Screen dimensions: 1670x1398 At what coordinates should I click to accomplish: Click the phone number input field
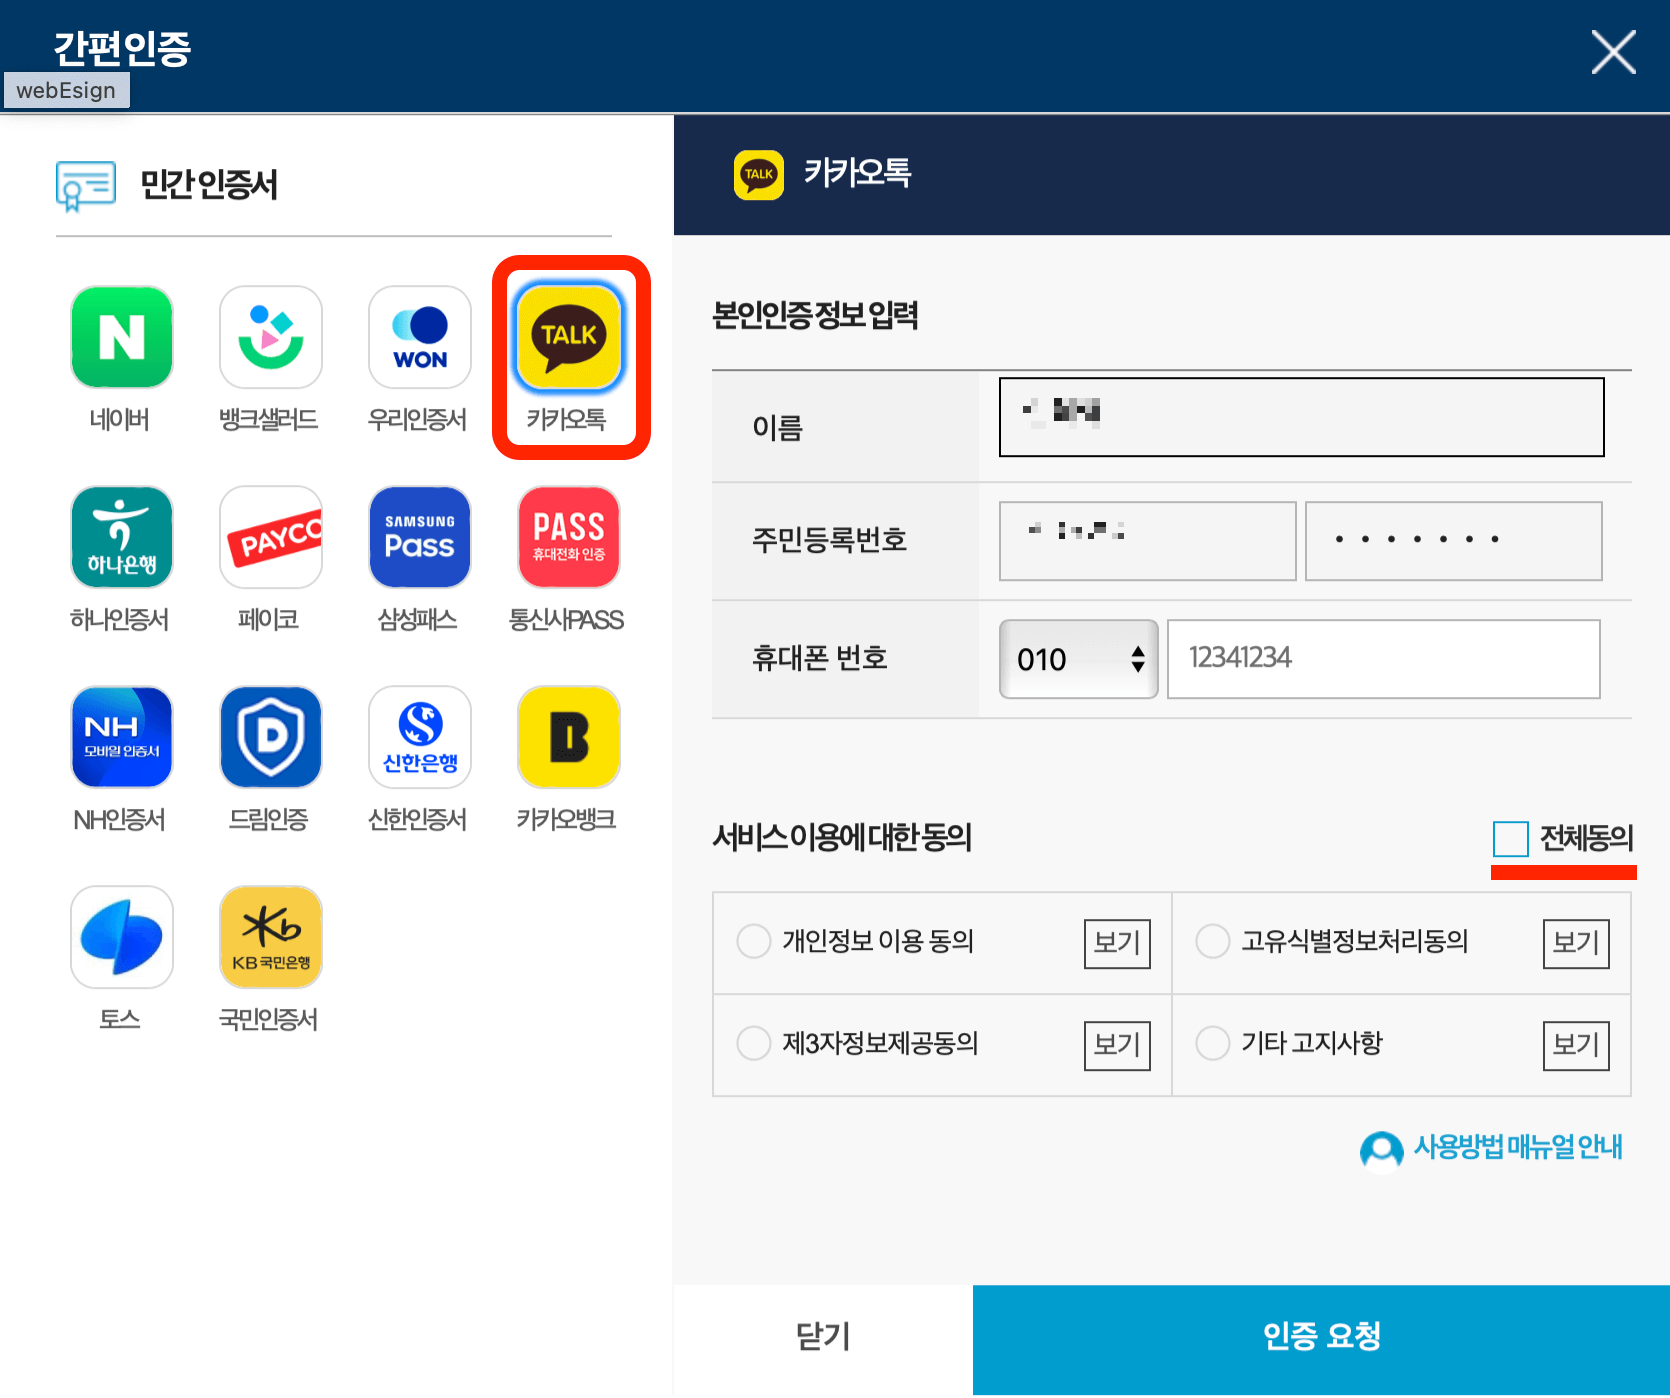pos(1384,659)
